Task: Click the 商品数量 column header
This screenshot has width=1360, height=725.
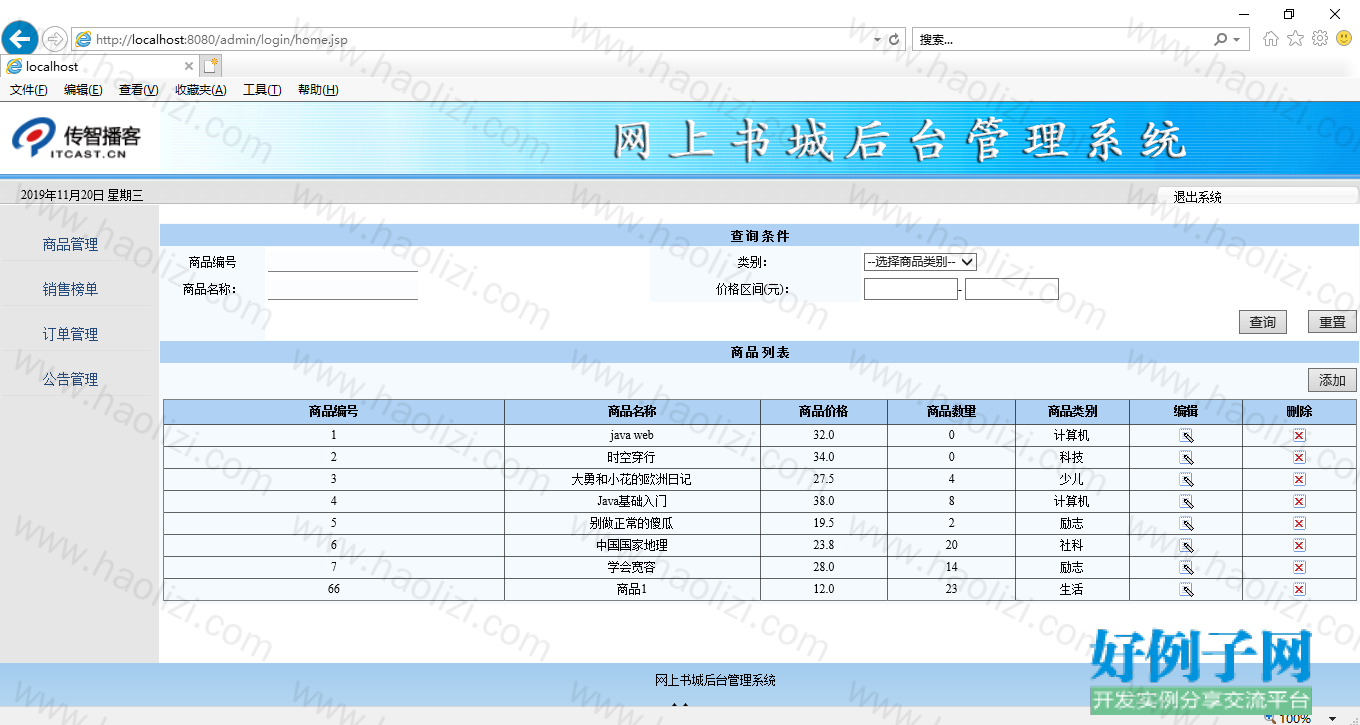Action: pyautogui.click(x=951, y=412)
